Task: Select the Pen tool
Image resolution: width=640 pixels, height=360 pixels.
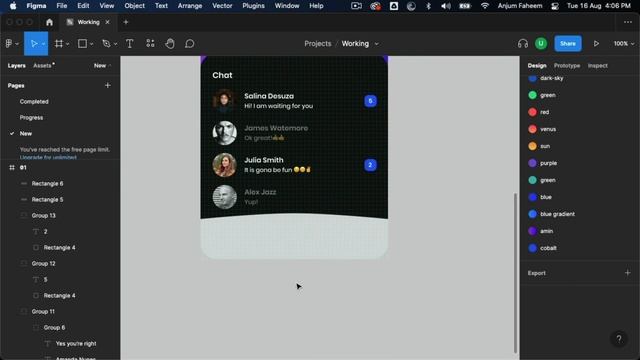Action: [x=106, y=44]
